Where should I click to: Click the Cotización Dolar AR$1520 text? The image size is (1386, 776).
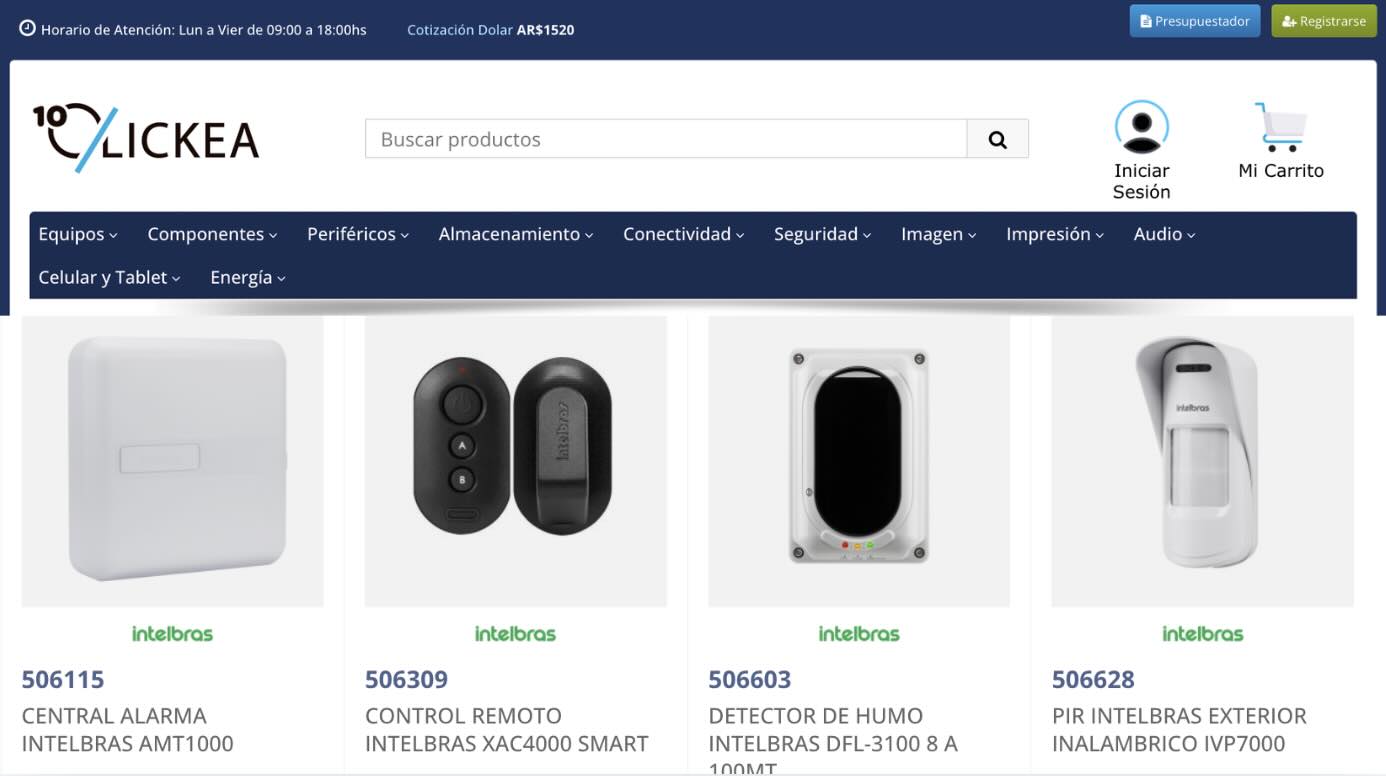point(491,30)
